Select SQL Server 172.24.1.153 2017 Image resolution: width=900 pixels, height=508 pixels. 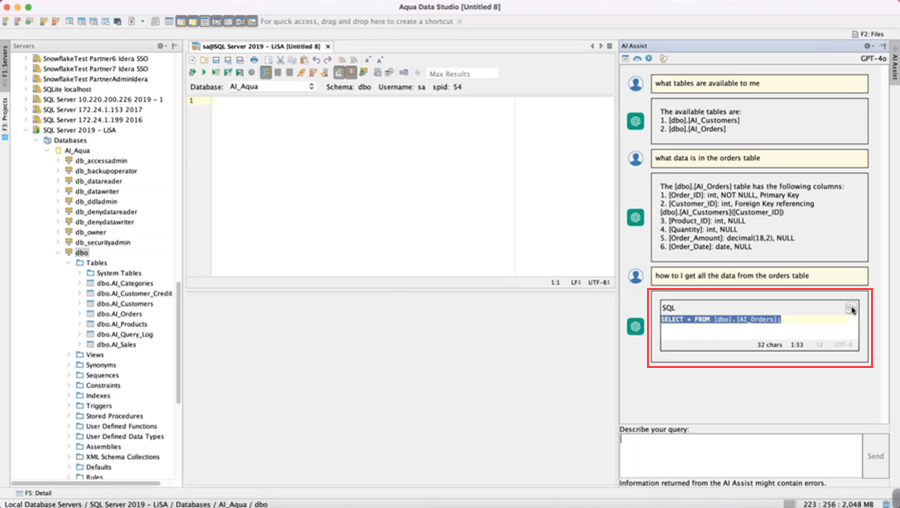tap(92, 110)
